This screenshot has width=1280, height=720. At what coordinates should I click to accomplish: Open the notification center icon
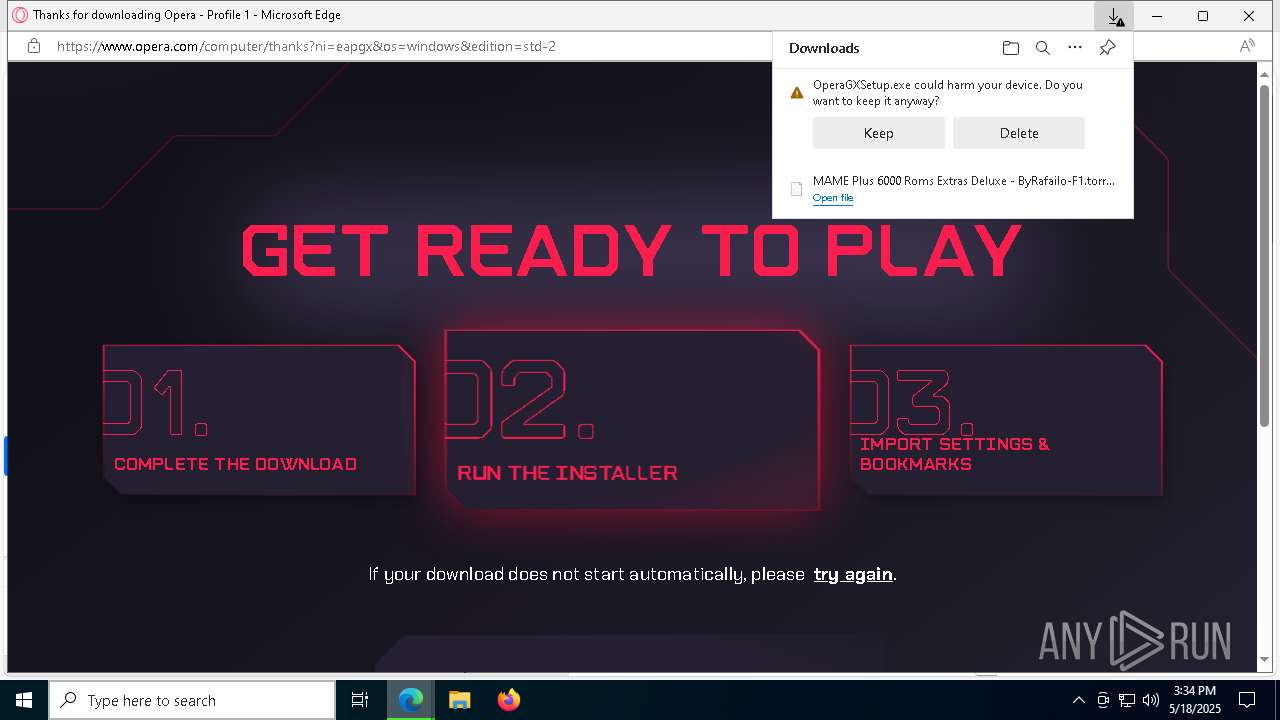1247,700
